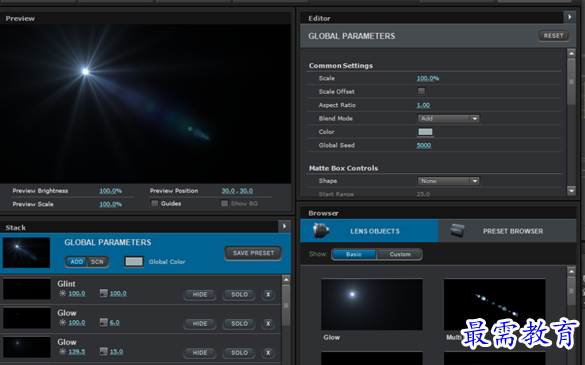Remove the Glint element with X

pyautogui.click(x=268, y=294)
